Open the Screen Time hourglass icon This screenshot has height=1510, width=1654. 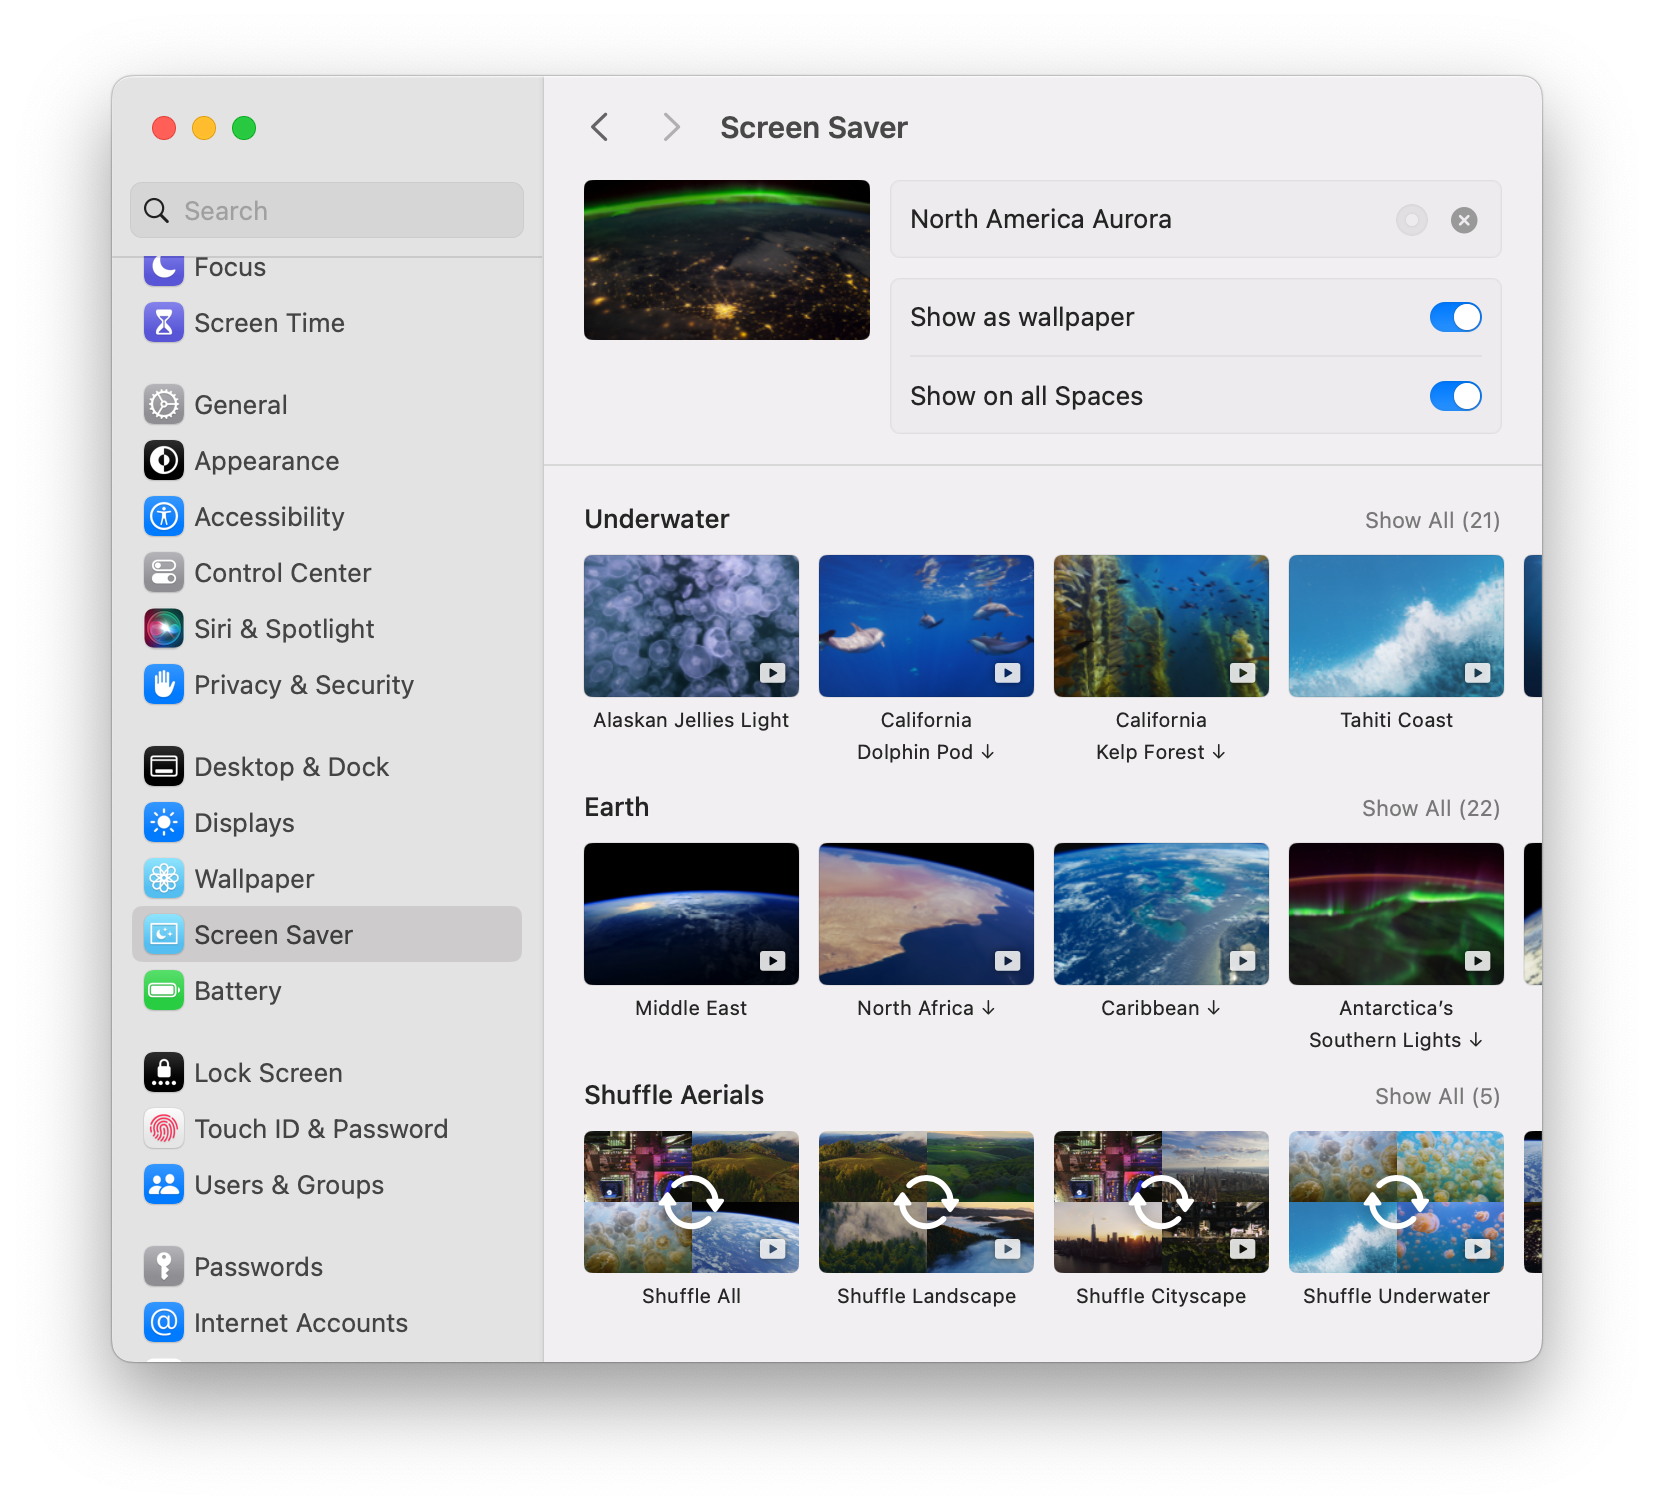(164, 323)
